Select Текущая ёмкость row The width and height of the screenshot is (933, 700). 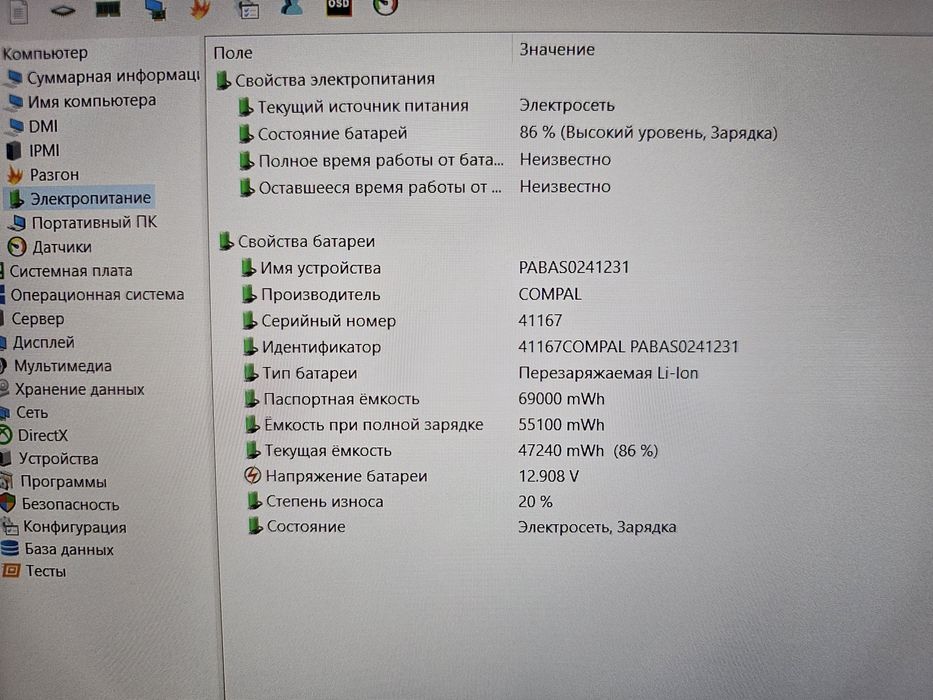pos(318,451)
